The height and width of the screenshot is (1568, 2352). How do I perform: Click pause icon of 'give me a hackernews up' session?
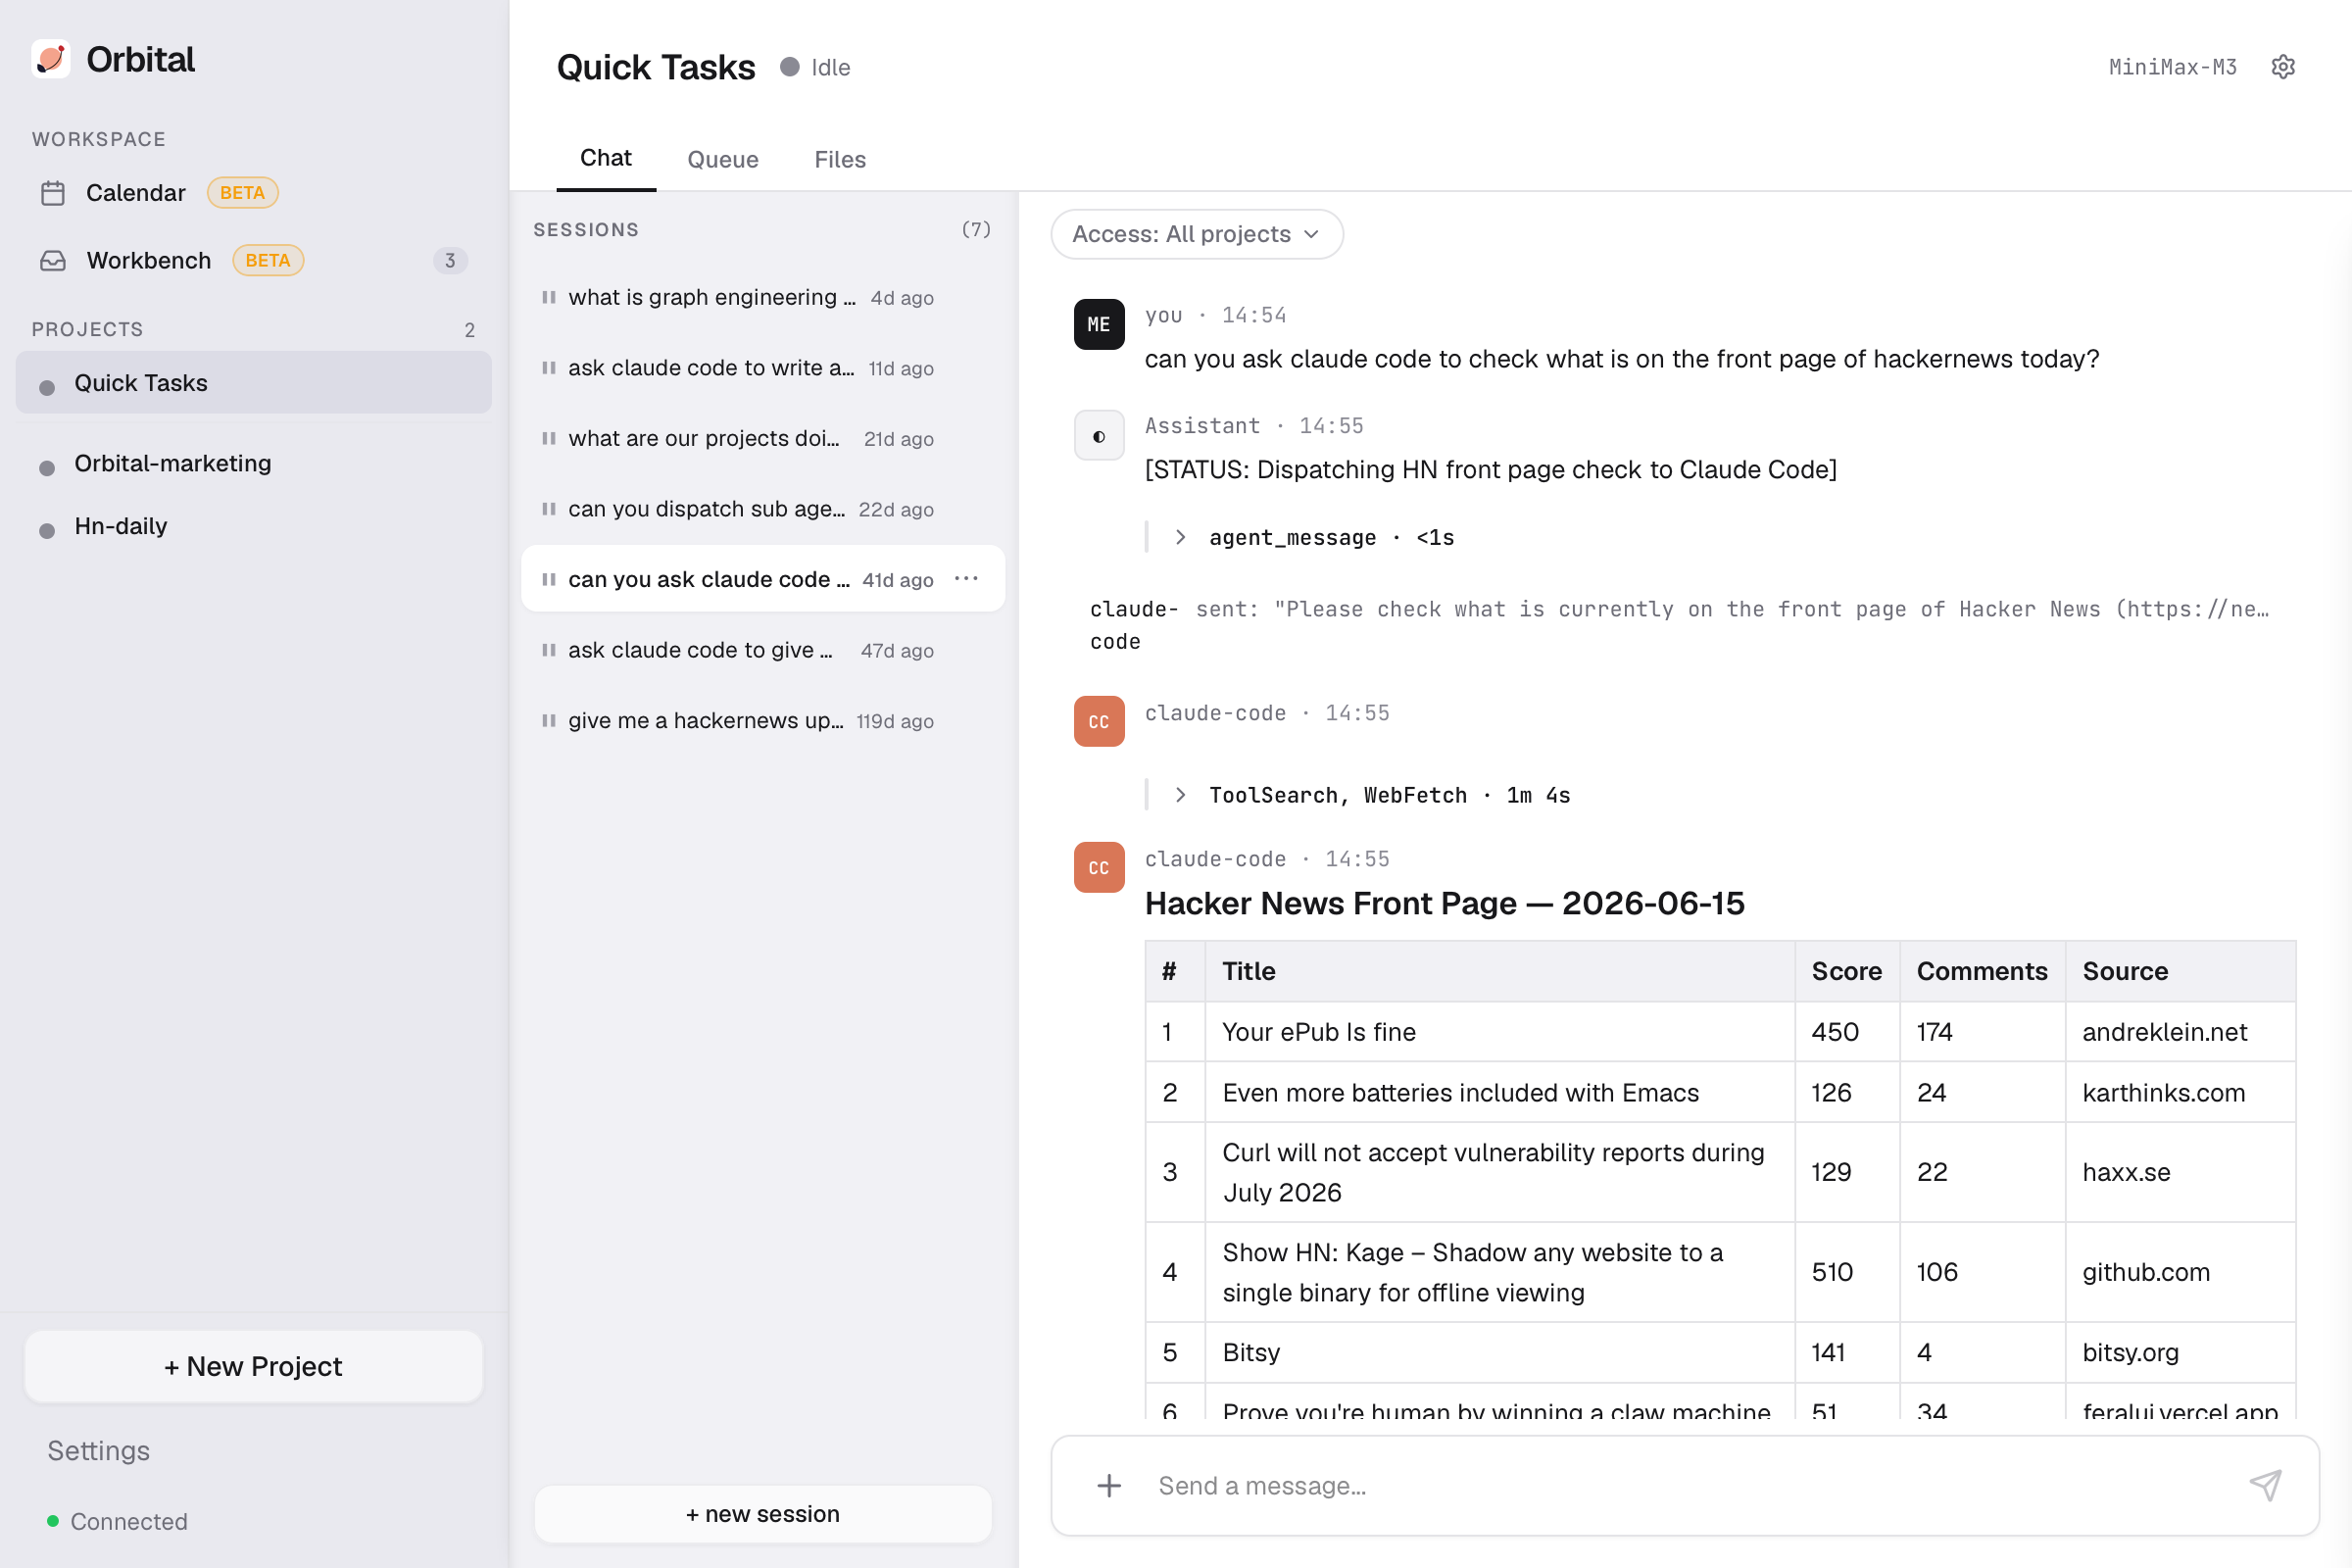(x=548, y=720)
